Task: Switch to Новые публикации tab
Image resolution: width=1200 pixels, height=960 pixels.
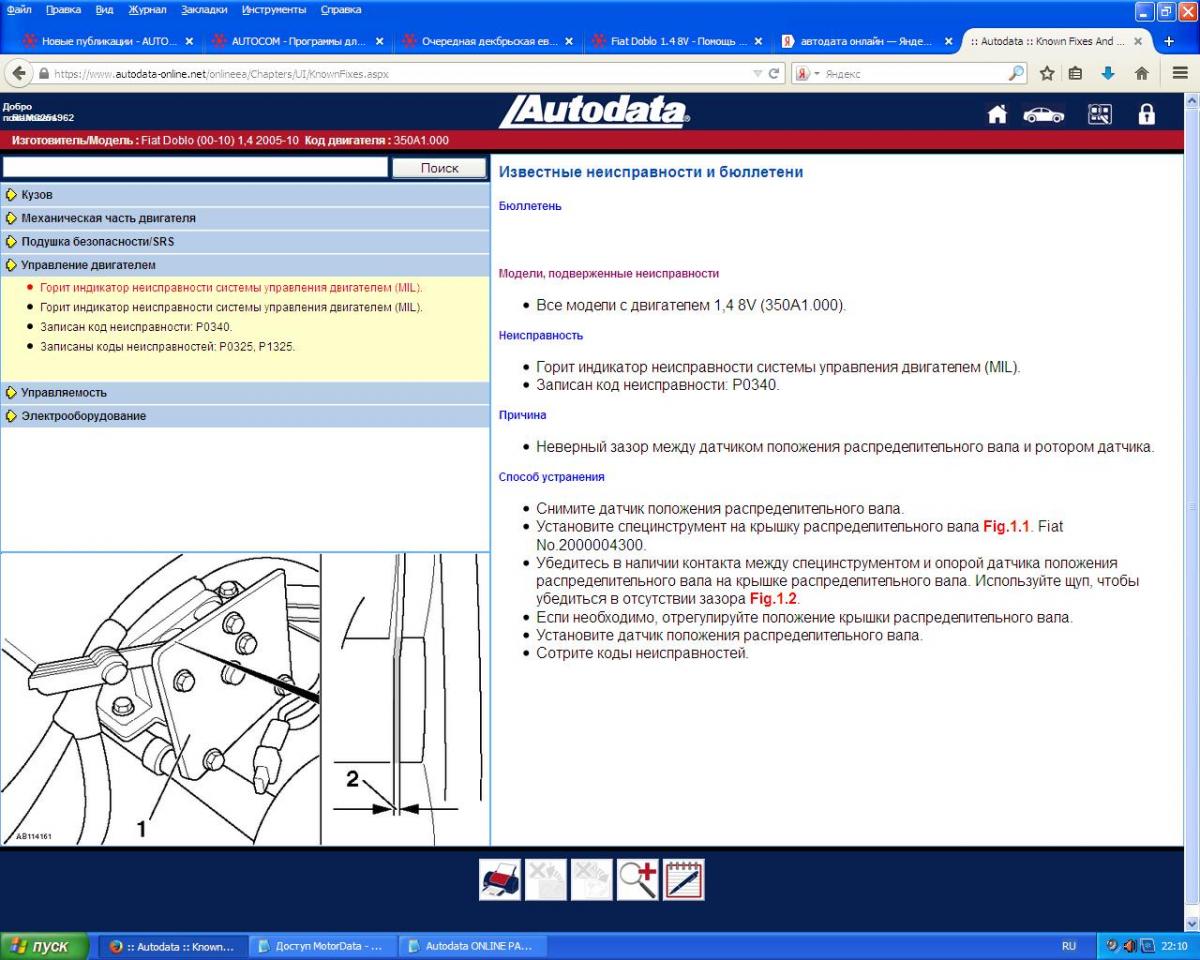Action: click(x=107, y=42)
